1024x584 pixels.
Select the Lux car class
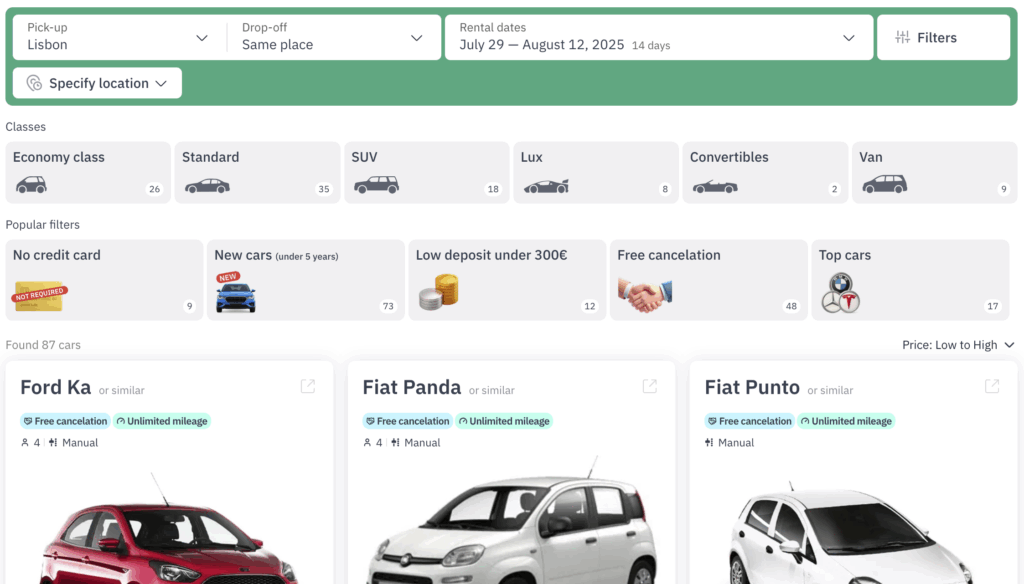596,172
